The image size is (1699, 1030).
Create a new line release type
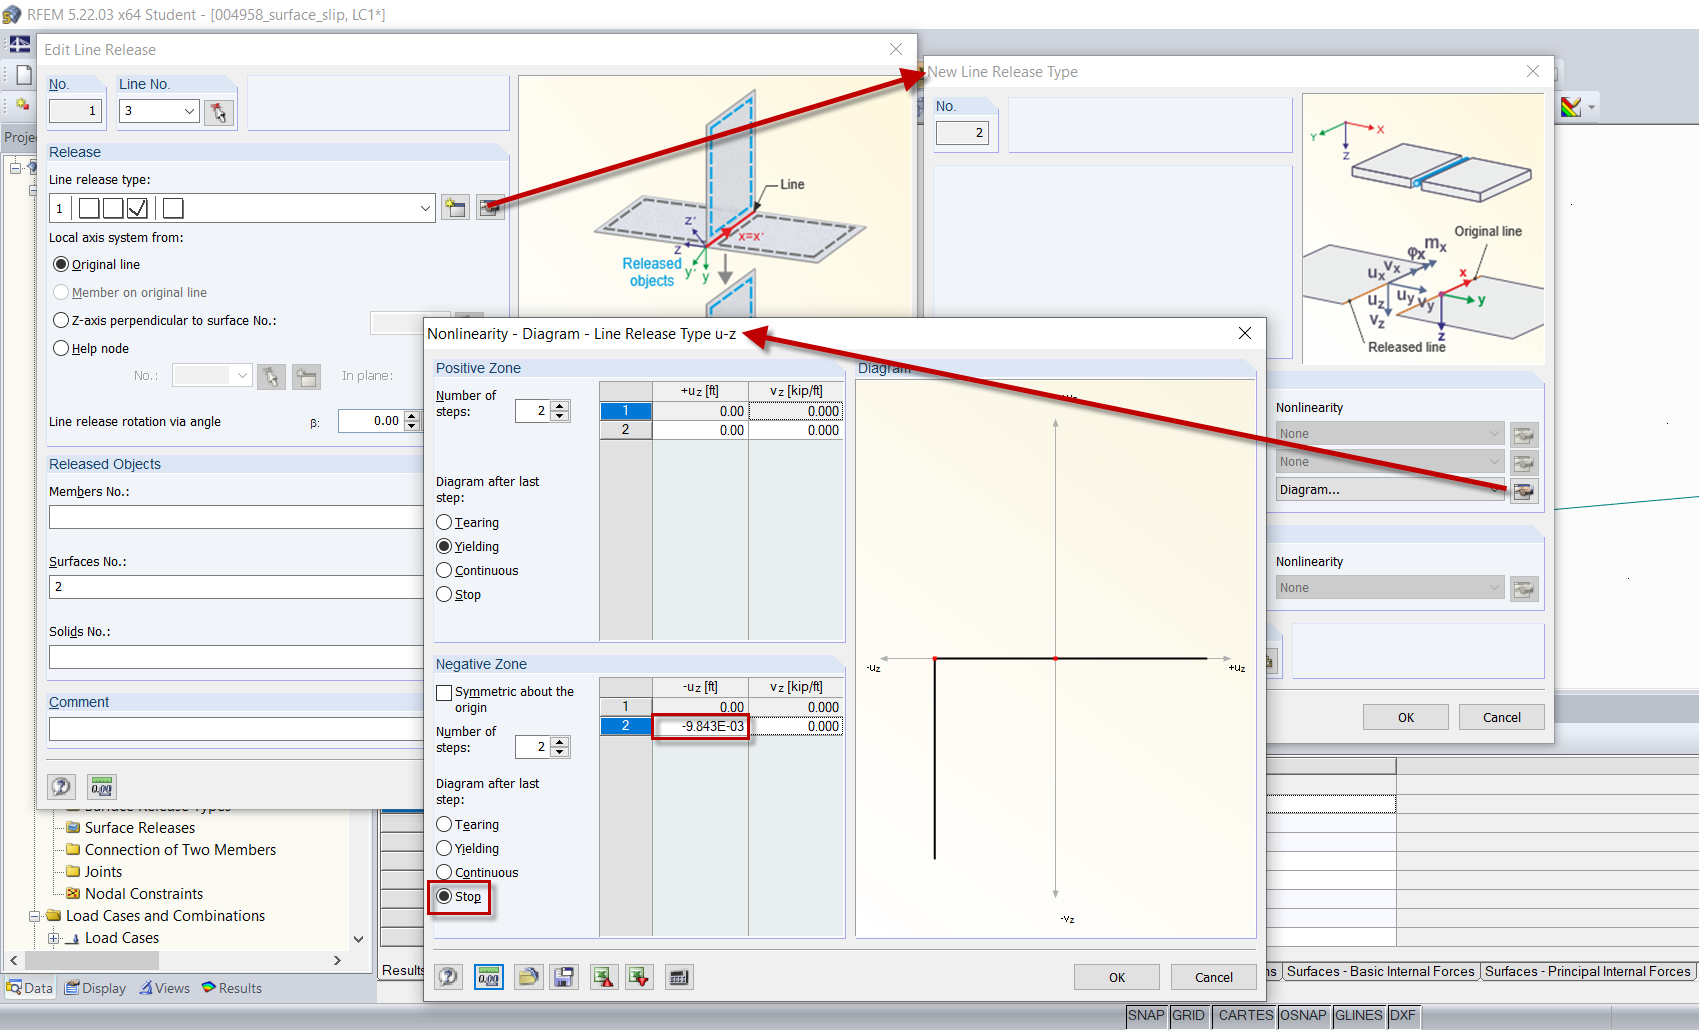[x=455, y=207]
